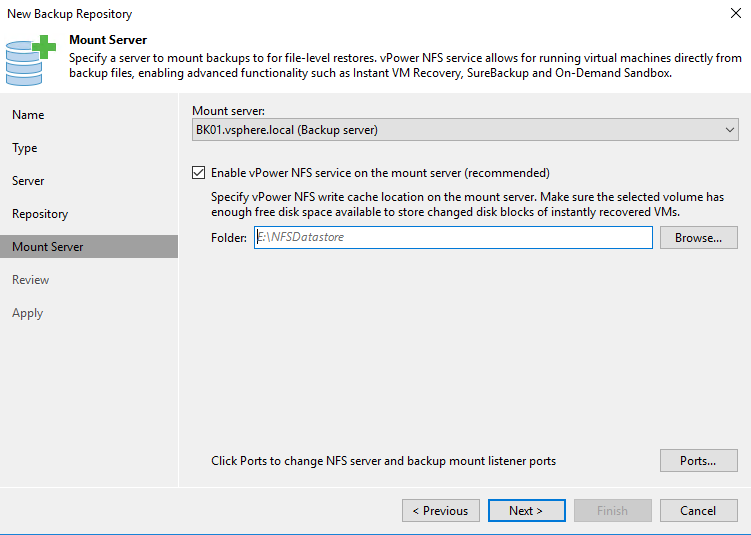The width and height of the screenshot is (751, 535).
Task: Open the Review step
Action: (x=31, y=280)
